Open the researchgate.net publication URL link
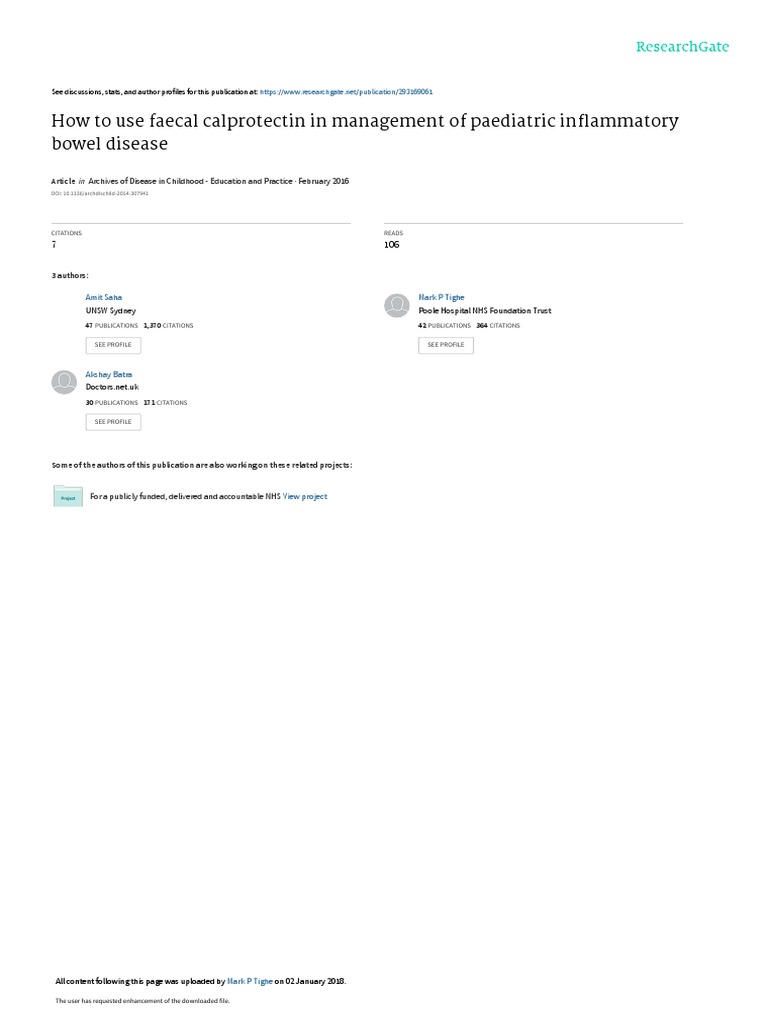Screen dimensions: 768x1024 (346, 92)
